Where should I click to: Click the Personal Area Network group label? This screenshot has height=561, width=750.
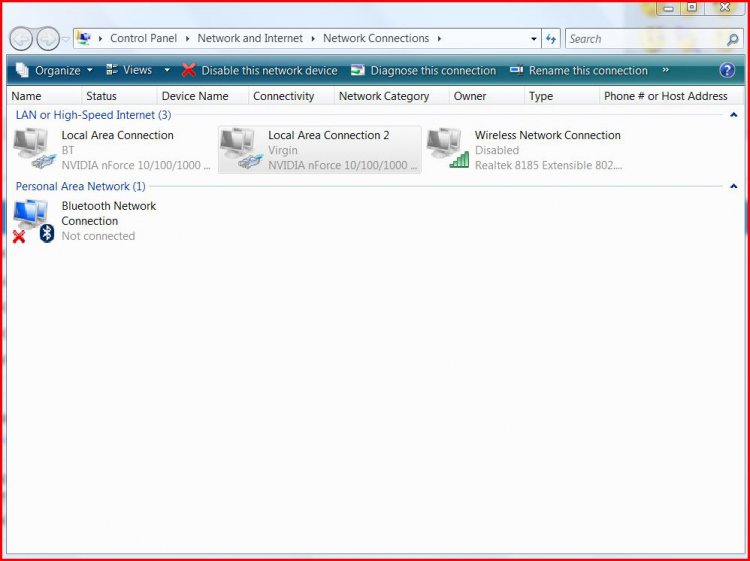[80, 186]
